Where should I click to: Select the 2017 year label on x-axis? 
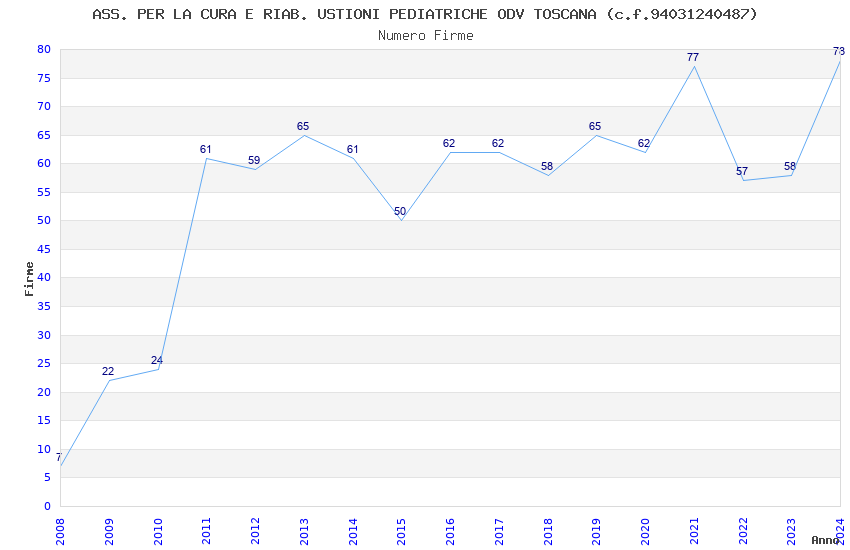[x=499, y=531]
